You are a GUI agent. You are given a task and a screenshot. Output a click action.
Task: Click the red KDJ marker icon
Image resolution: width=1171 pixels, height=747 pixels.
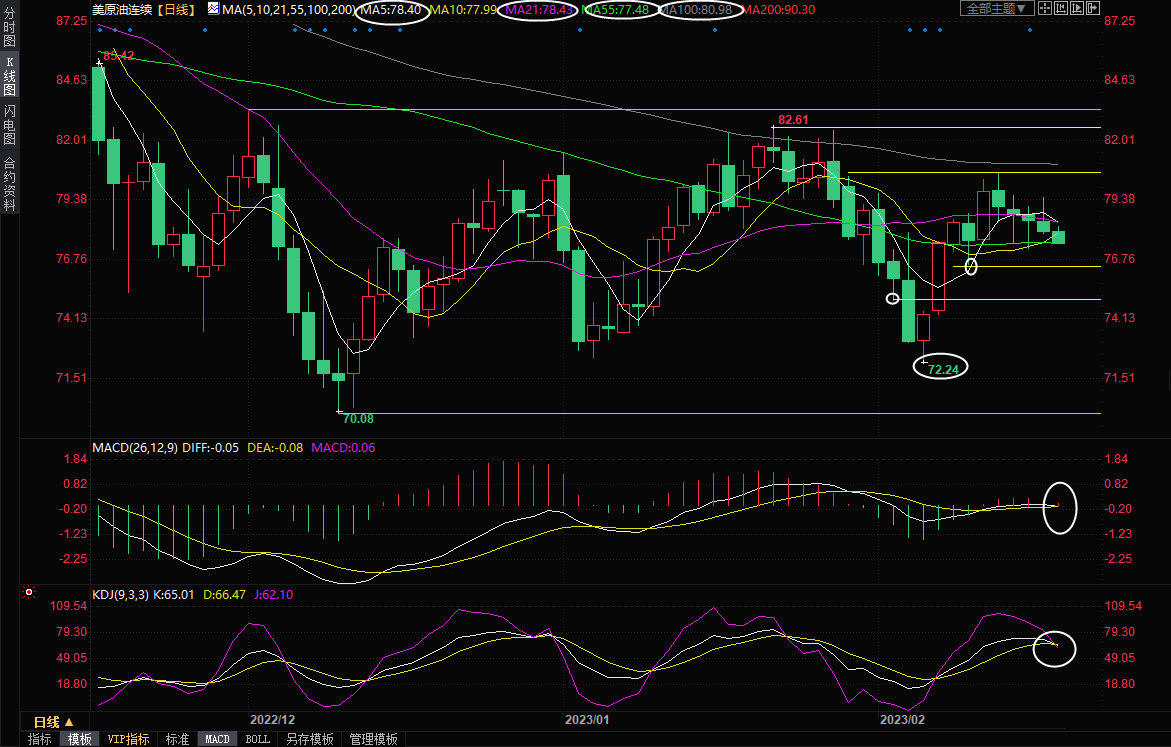pyautogui.click(x=28, y=593)
